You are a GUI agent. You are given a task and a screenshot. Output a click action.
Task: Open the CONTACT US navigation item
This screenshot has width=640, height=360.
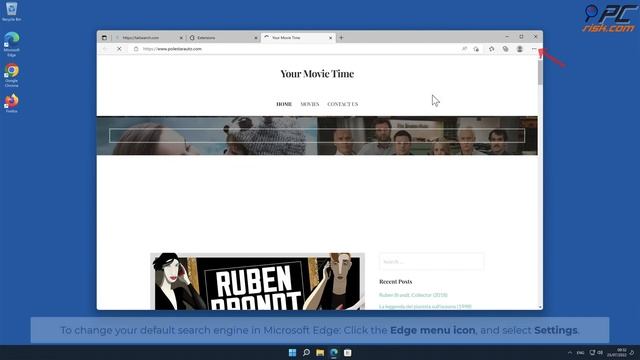pyautogui.click(x=342, y=104)
